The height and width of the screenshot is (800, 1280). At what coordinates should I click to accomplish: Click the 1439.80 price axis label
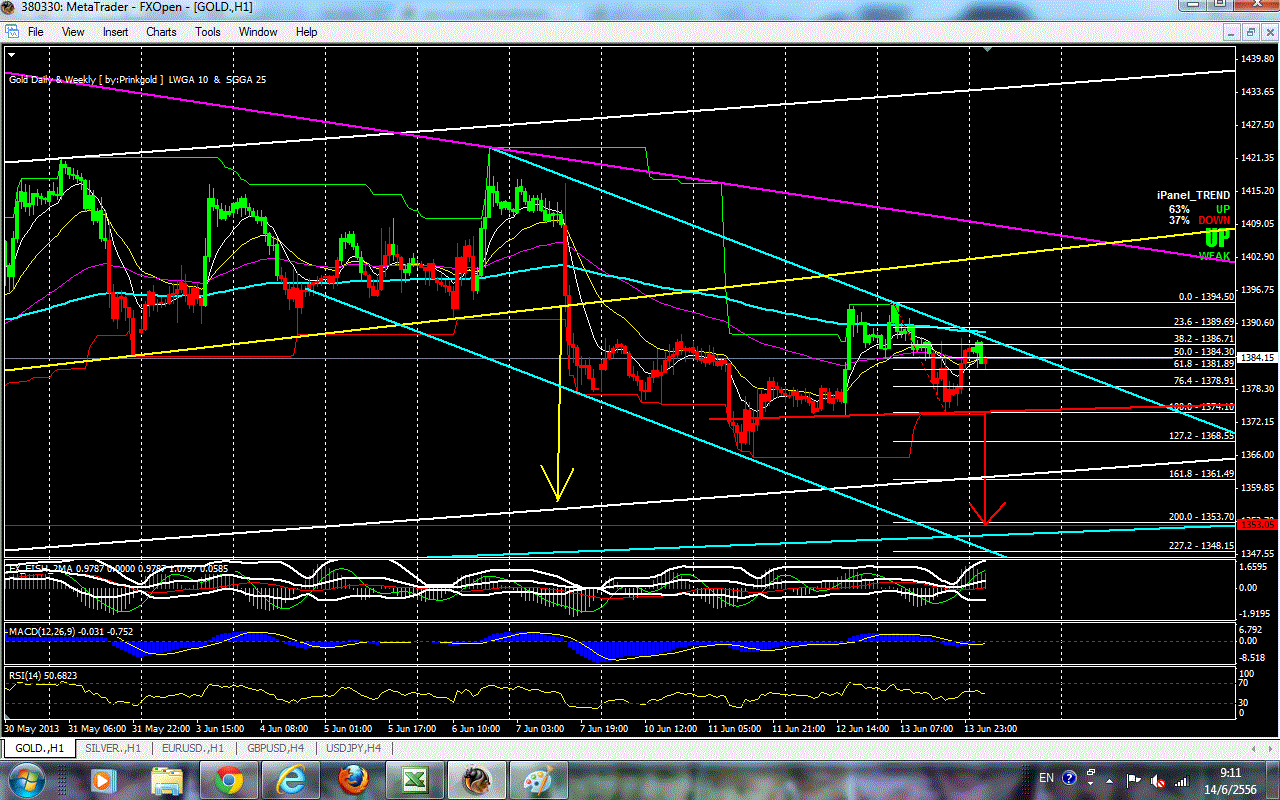click(1256, 59)
